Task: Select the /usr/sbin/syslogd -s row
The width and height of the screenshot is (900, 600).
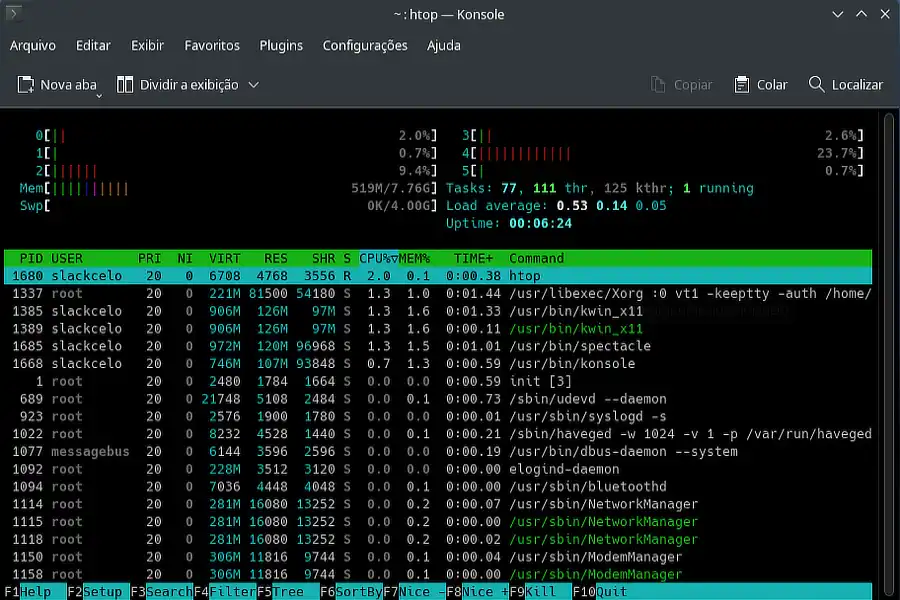Action: [438, 416]
